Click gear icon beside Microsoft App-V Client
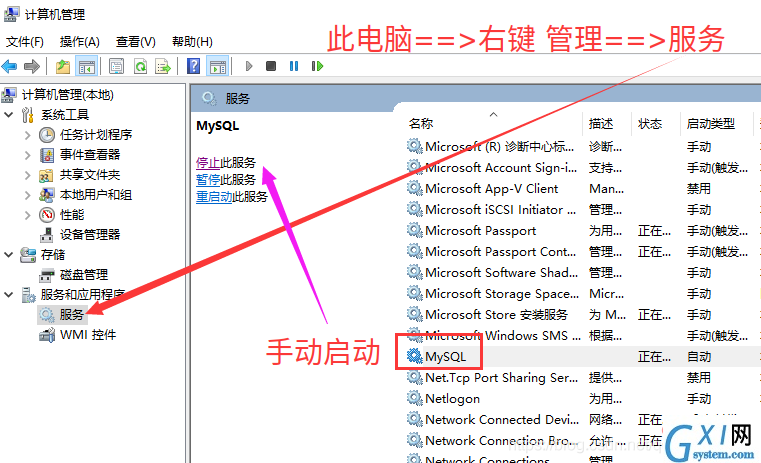Screen dimensions: 761x463 tap(414, 188)
